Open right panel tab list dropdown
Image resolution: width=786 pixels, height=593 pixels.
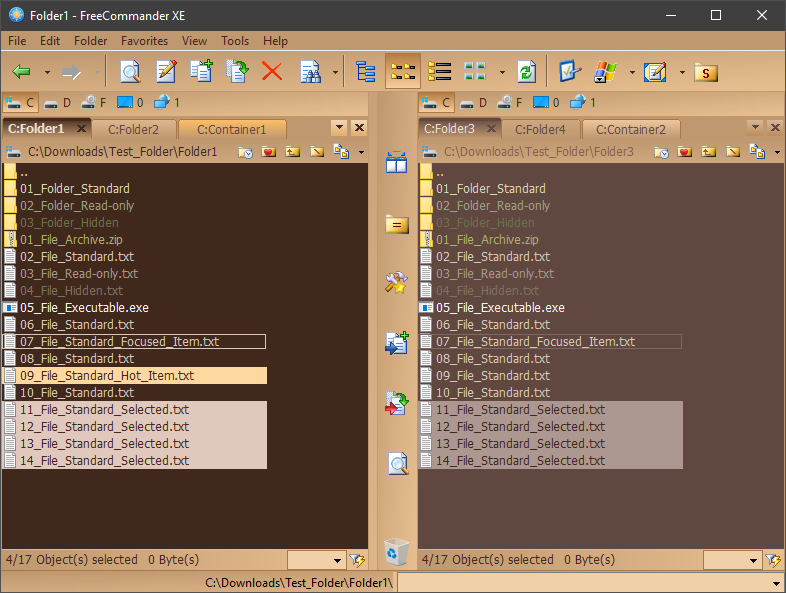755,128
